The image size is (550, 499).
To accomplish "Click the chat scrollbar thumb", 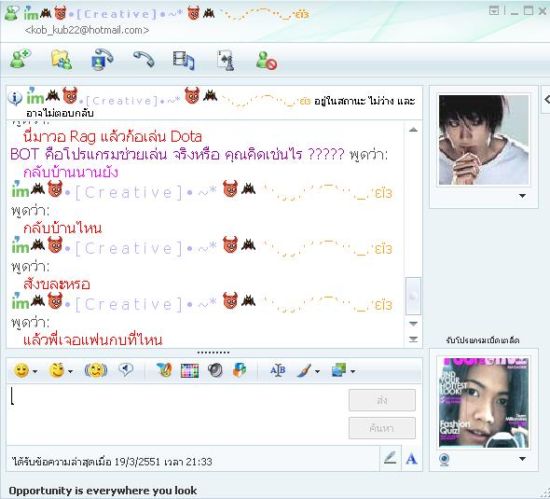I will (x=413, y=296).
